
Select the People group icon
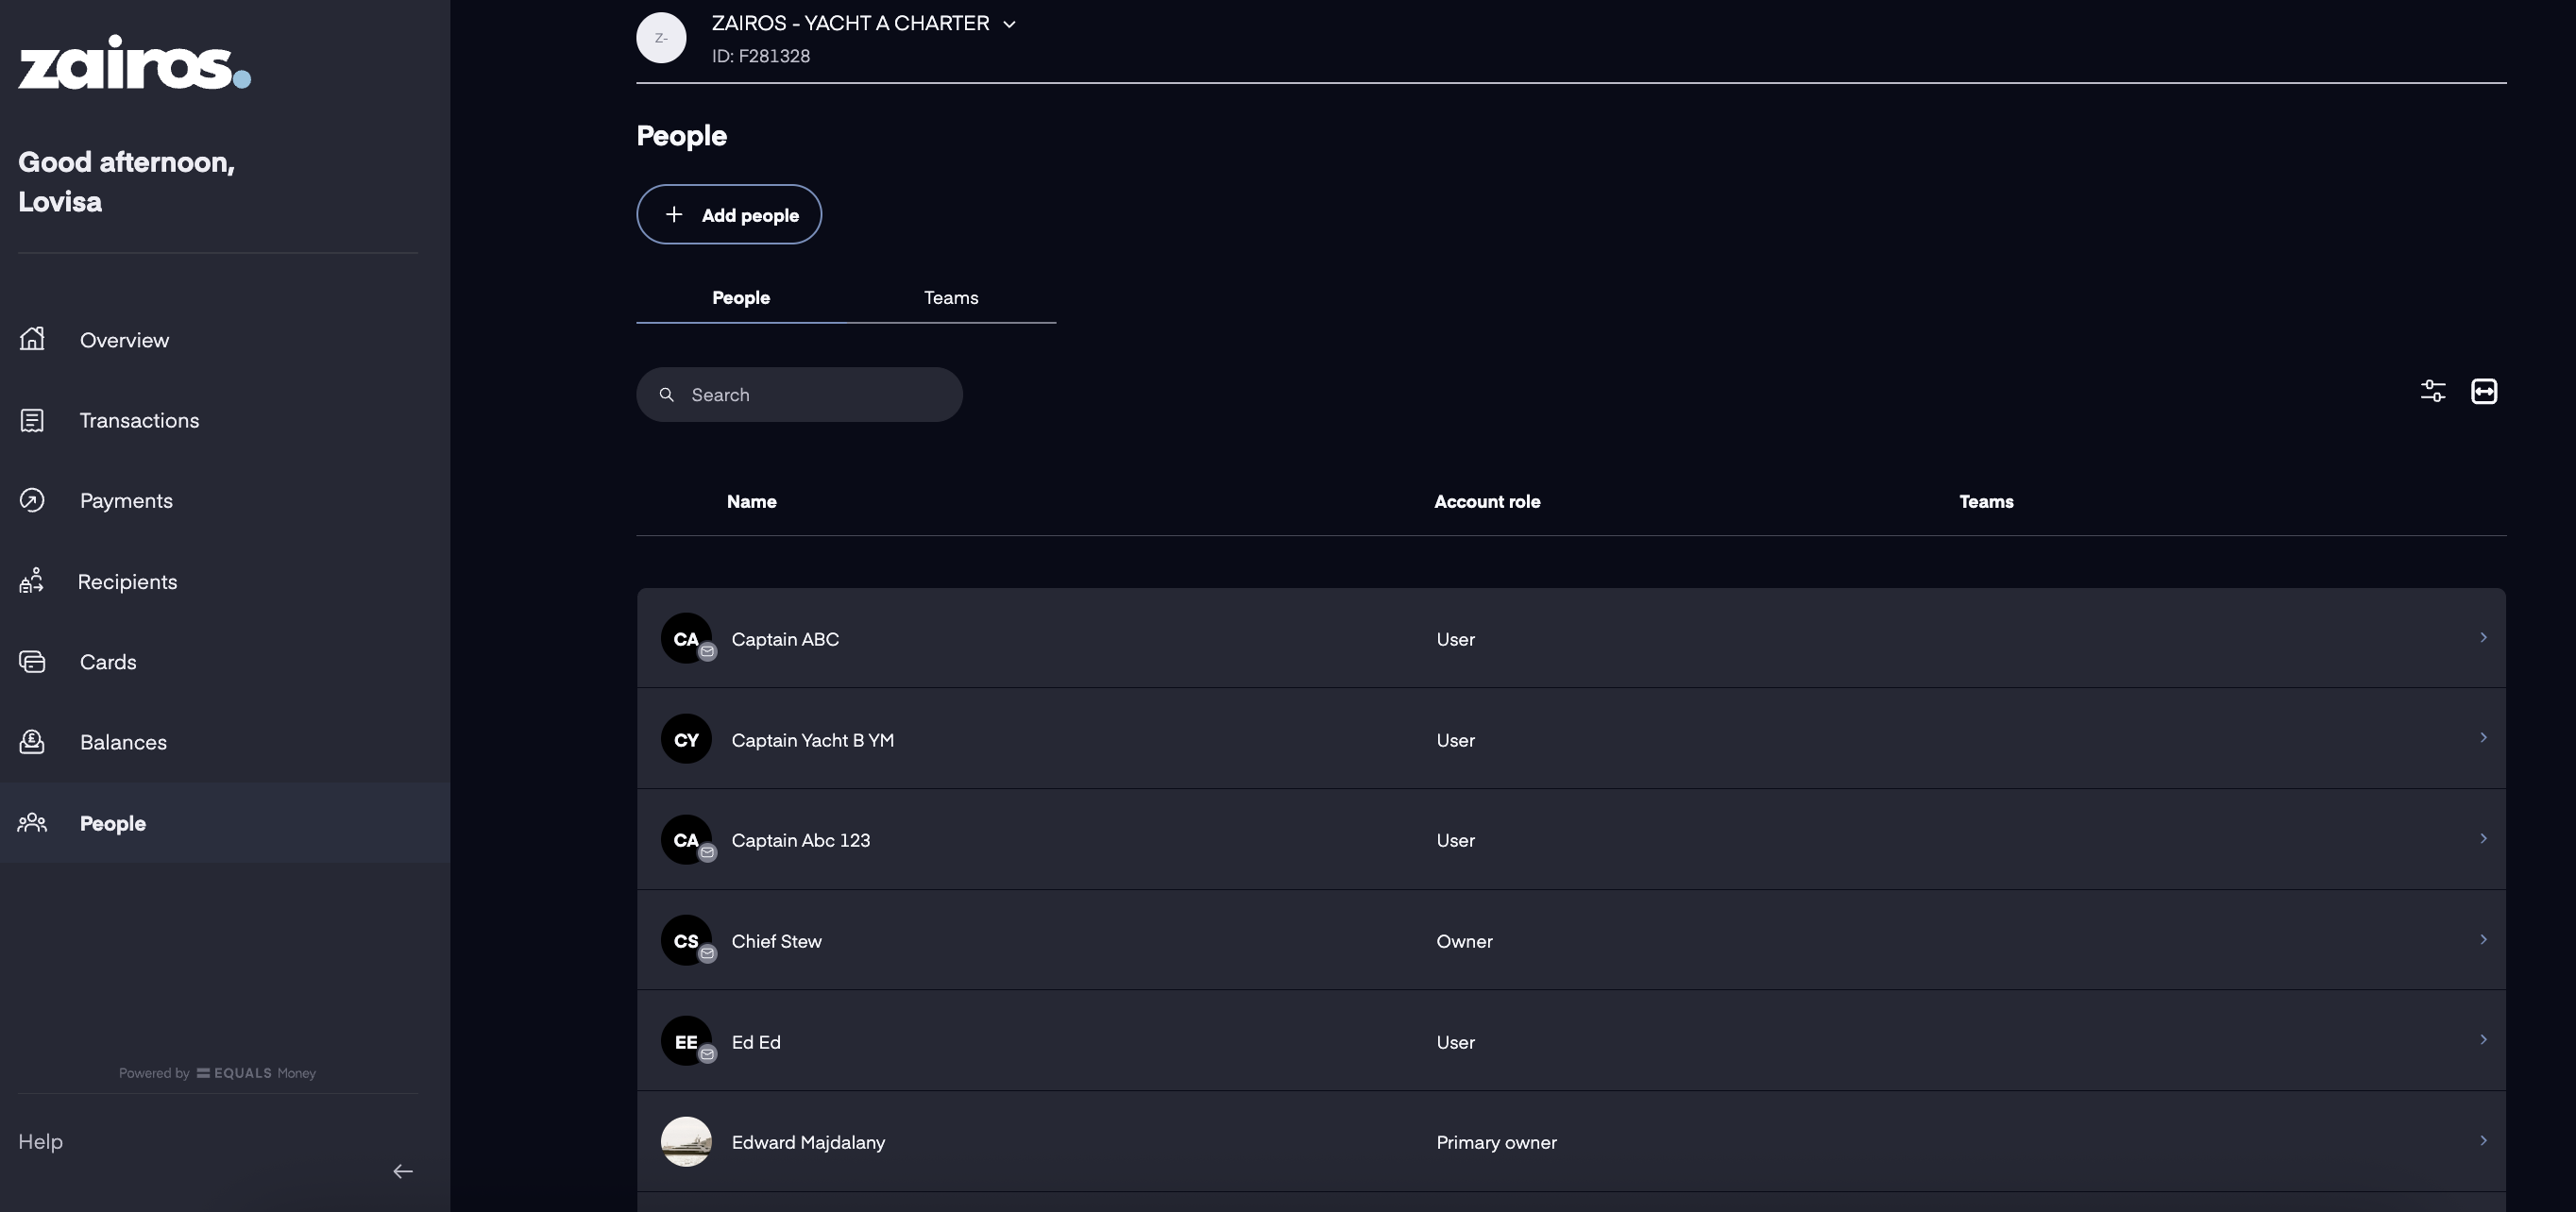(32, 822)
